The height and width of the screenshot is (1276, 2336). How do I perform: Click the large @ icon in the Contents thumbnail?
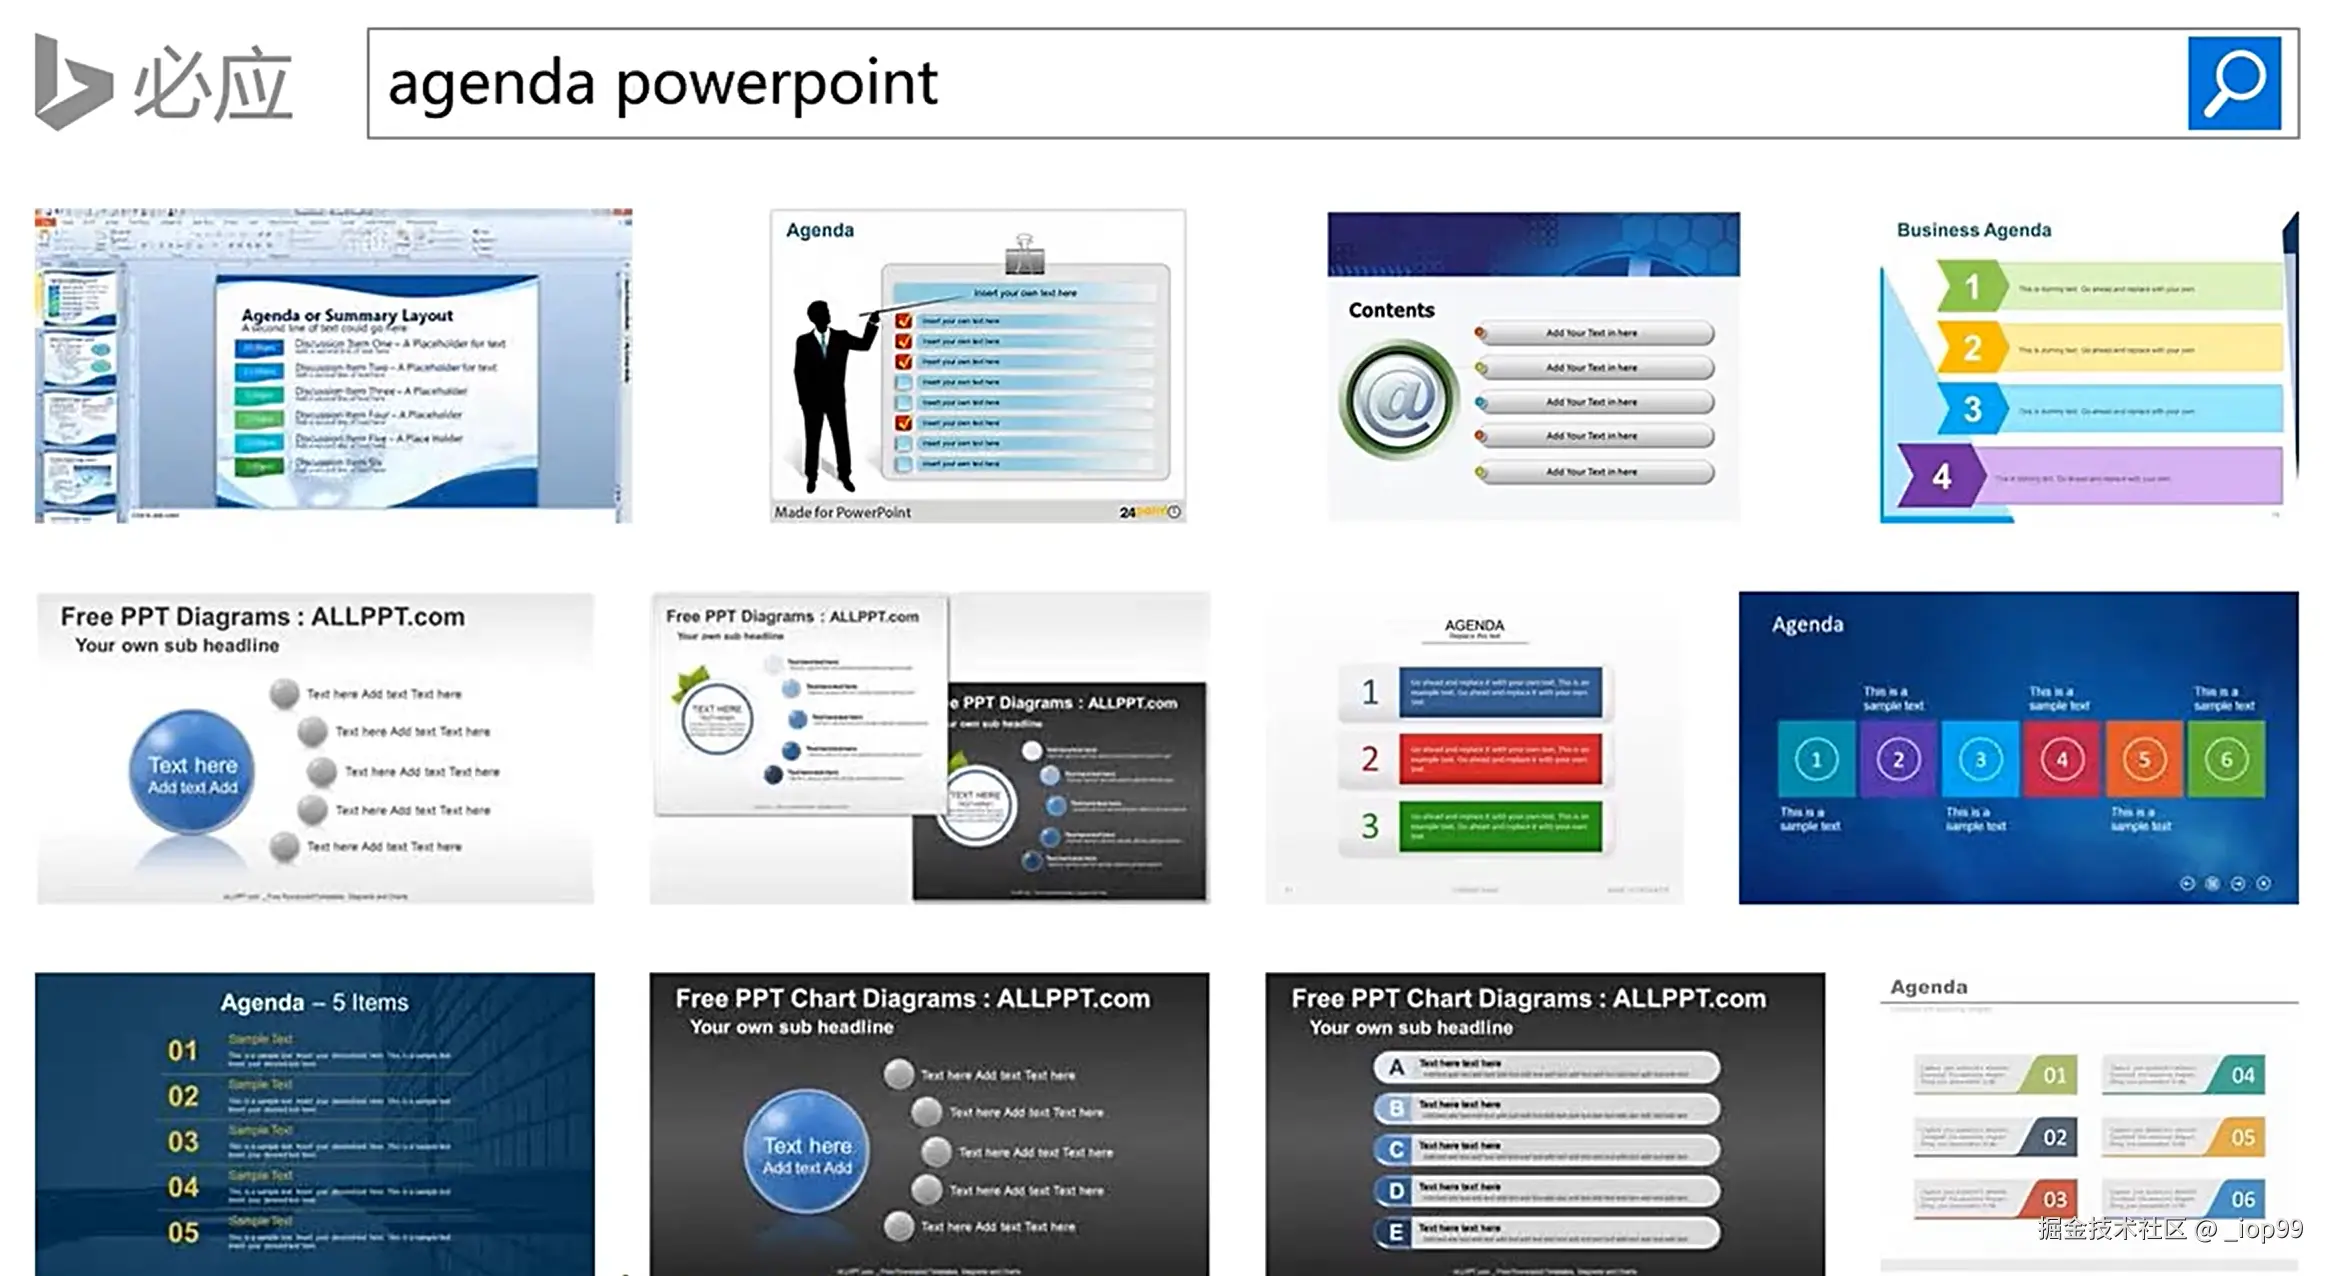coord(1398,400)
